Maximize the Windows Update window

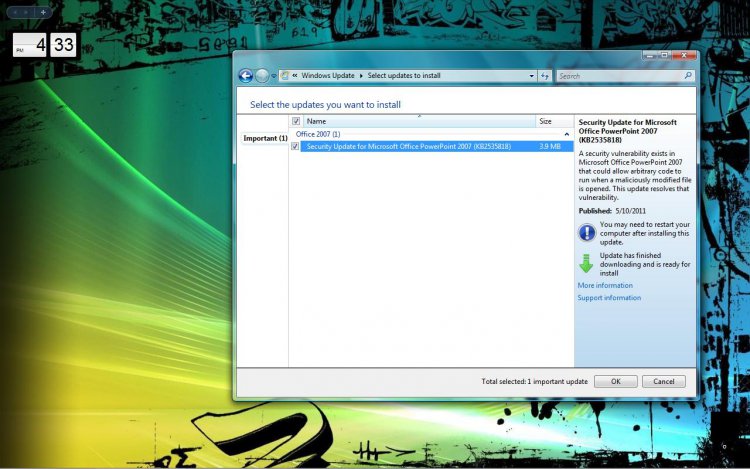pyautogui.click(x=664, y=55)
